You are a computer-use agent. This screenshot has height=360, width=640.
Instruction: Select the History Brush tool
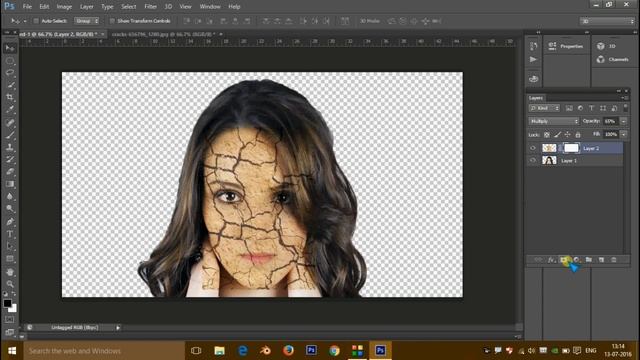10,159
